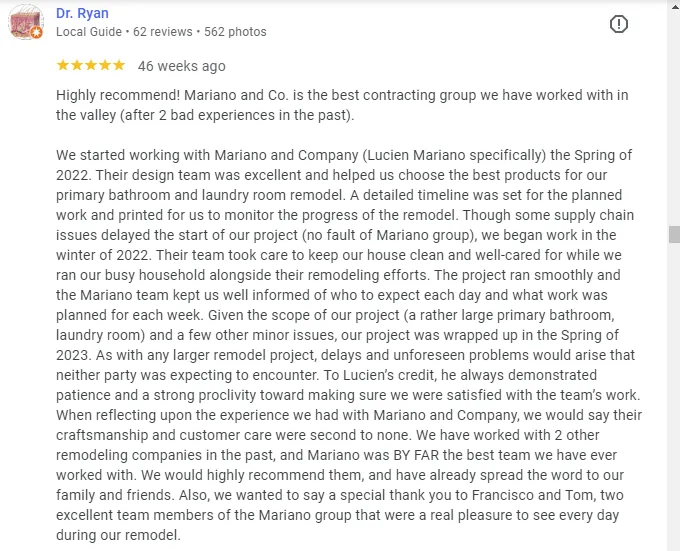The width and height of the screenshot is (680, 551).
Task: Click the "Highly recommend!" opening sentence
Action: [110, 95]
